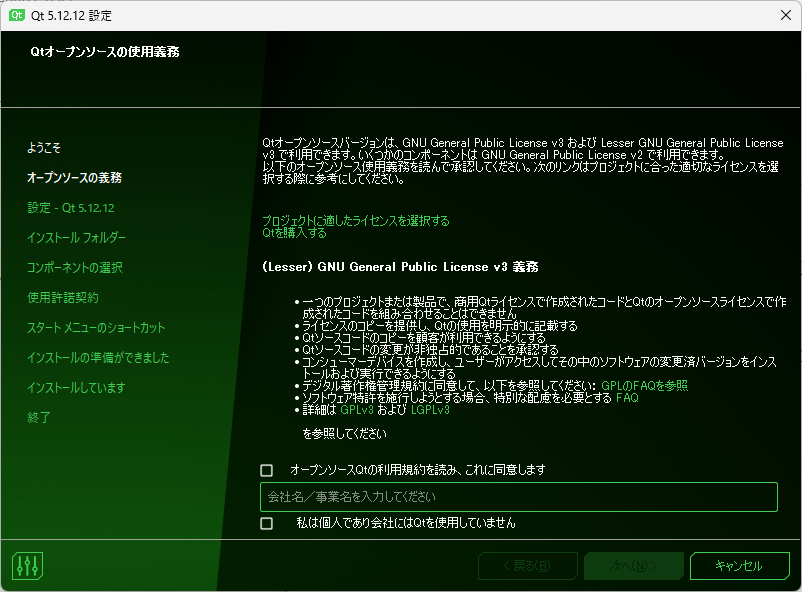Select ようこそ step in sidebar
This screenshot has height=592, width=802.
click(44, 148)
